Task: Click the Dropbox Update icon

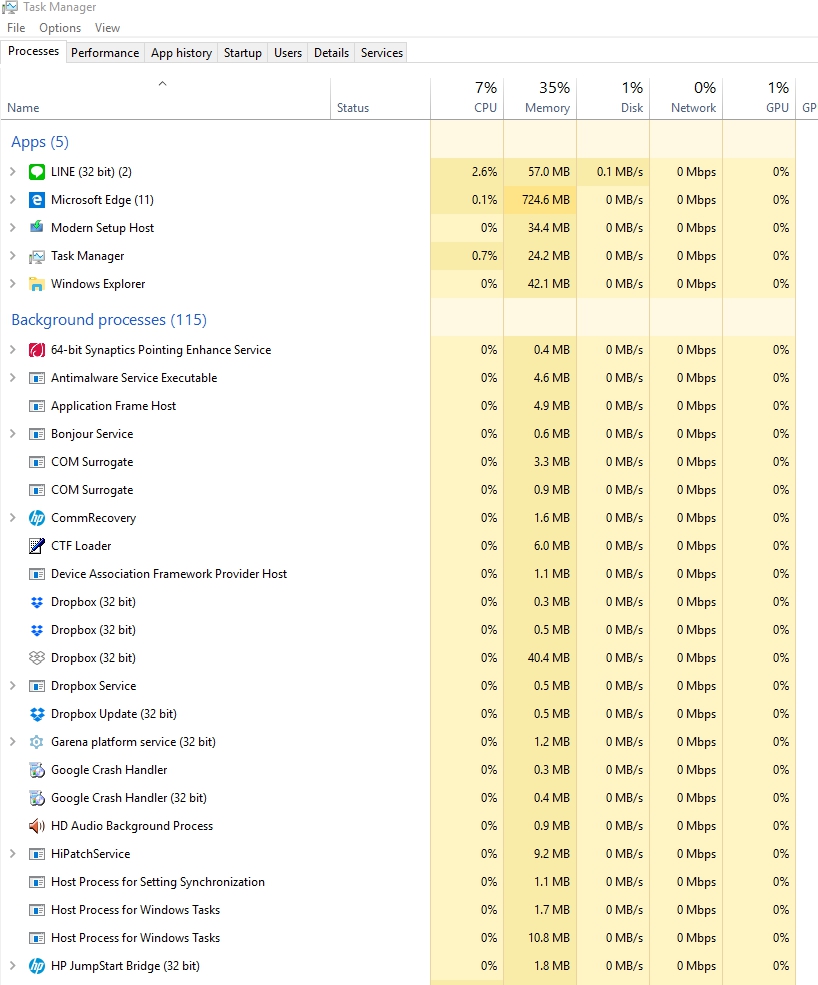Action: [x=37, y=714]
